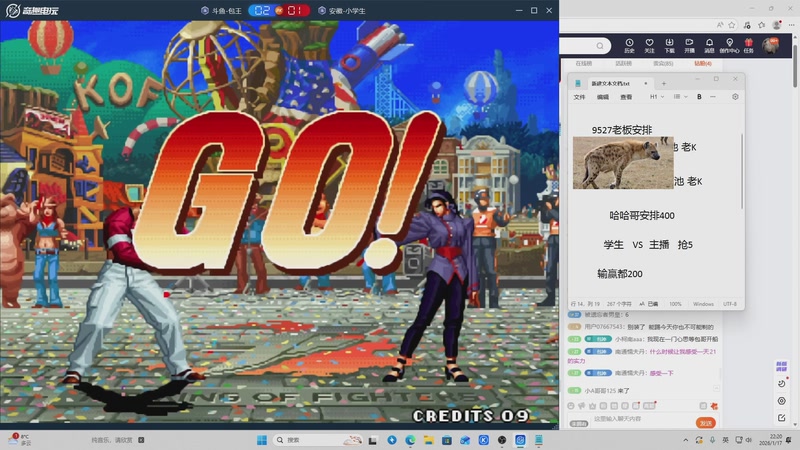This screenshot has height=450, width=800.
Task: Switch 英 input method in tray
Action: point(725,440)
